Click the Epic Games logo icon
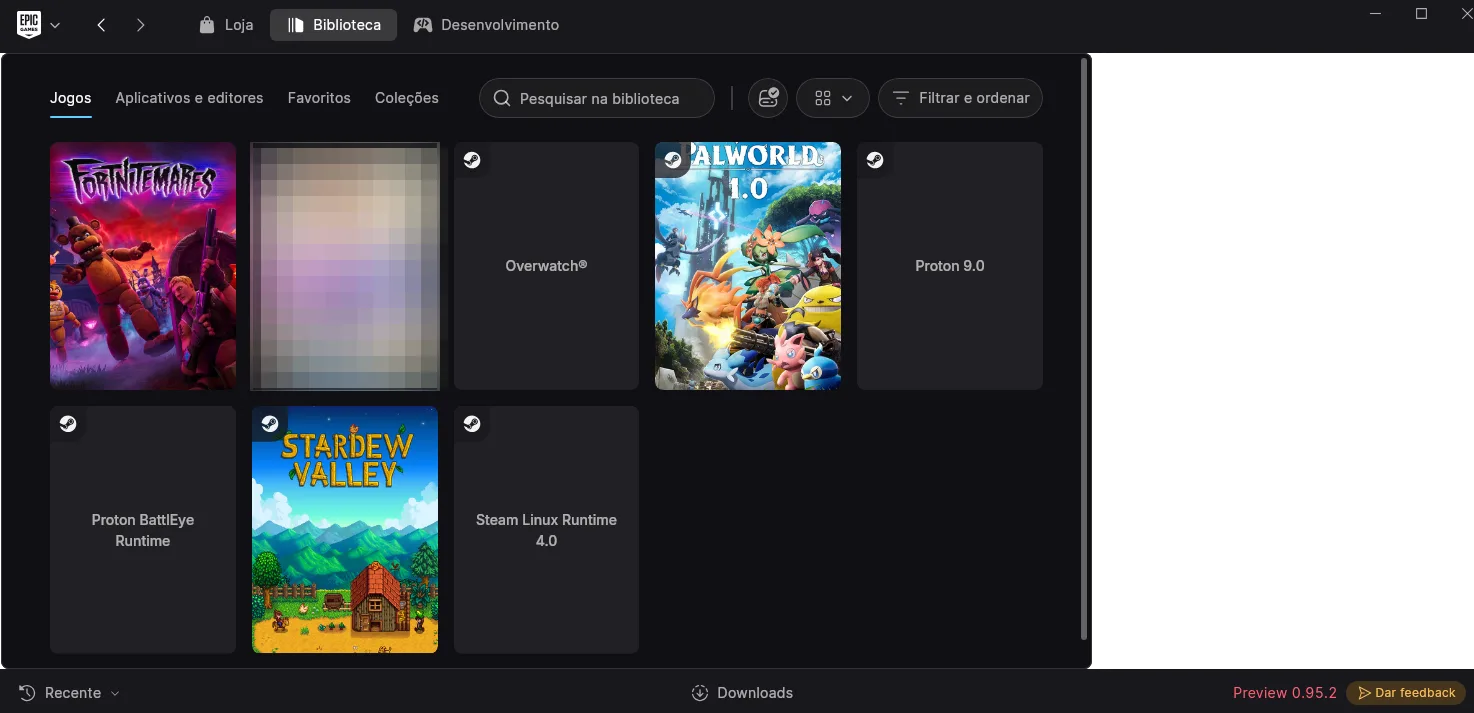 [x=29, y=24]
